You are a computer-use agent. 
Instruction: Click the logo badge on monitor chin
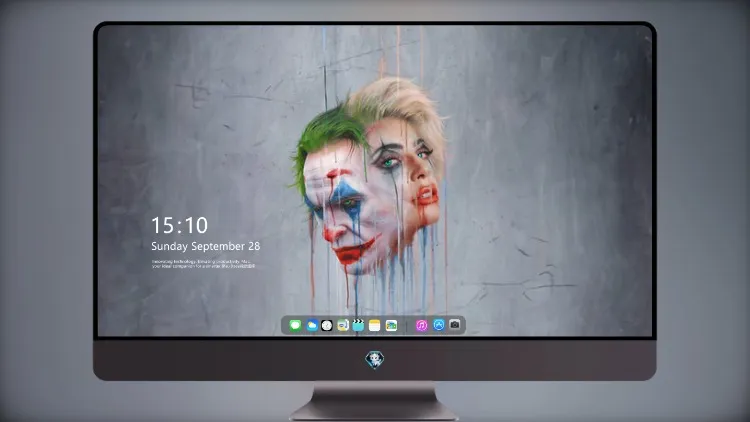(375, 360)
